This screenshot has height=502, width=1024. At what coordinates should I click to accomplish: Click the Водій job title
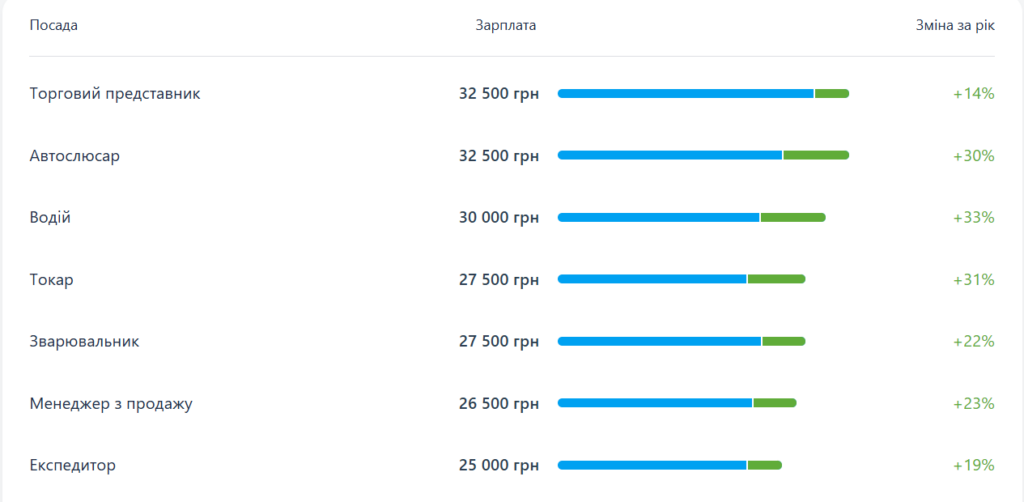coord(50,218)
